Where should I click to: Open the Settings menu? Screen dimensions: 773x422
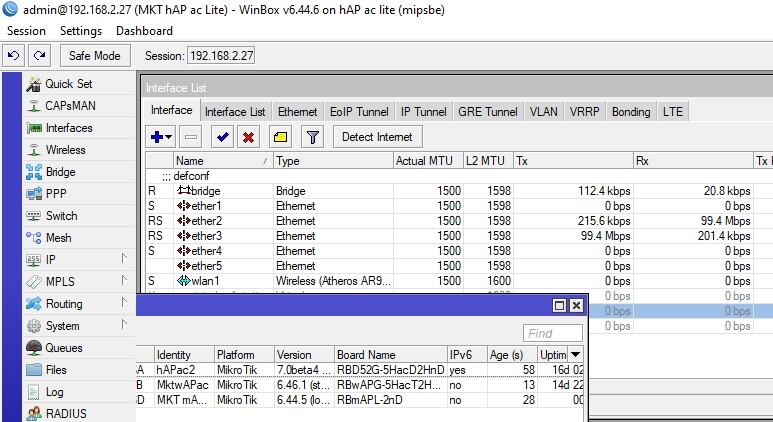tap(81, 31)
